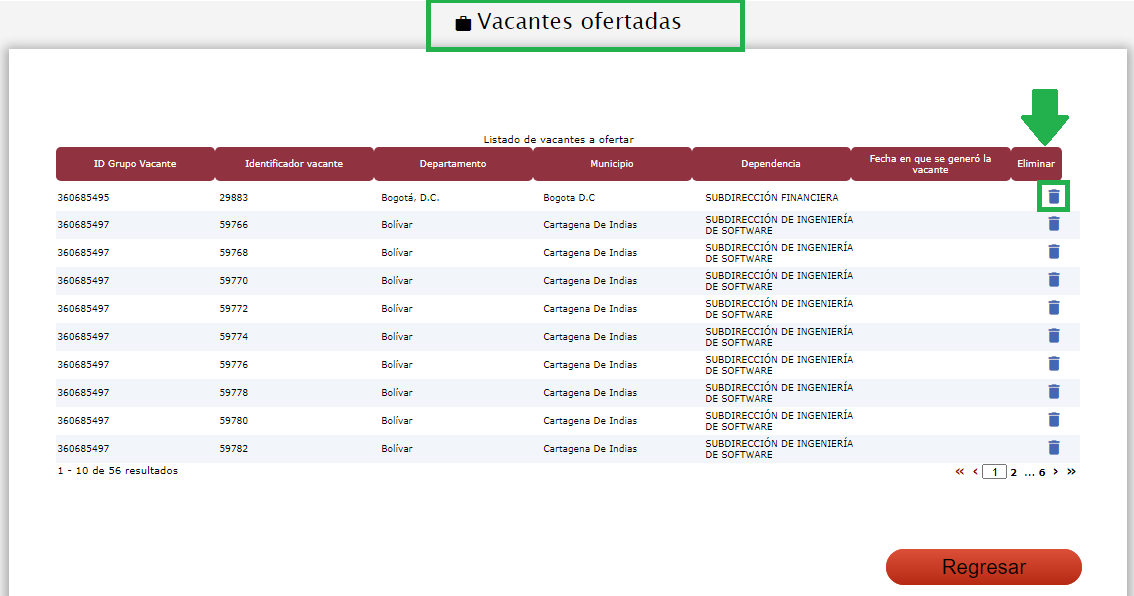
Task: Jump to last page double arrow
Action: point(1071,472)
